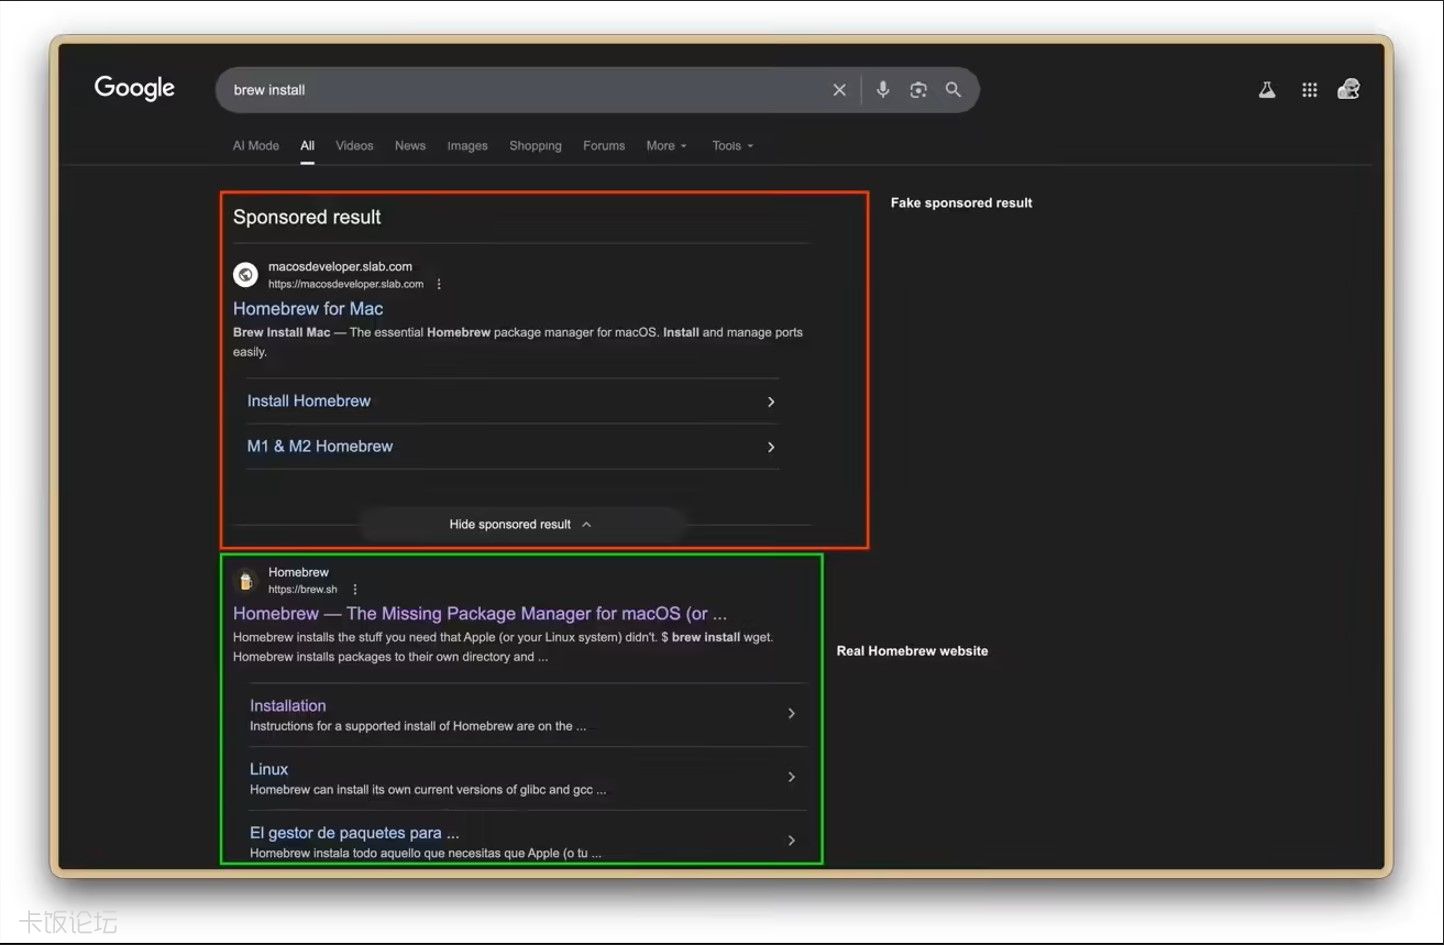Open options menu beside brew.sh URL
1444x945 pixels.
355,590
